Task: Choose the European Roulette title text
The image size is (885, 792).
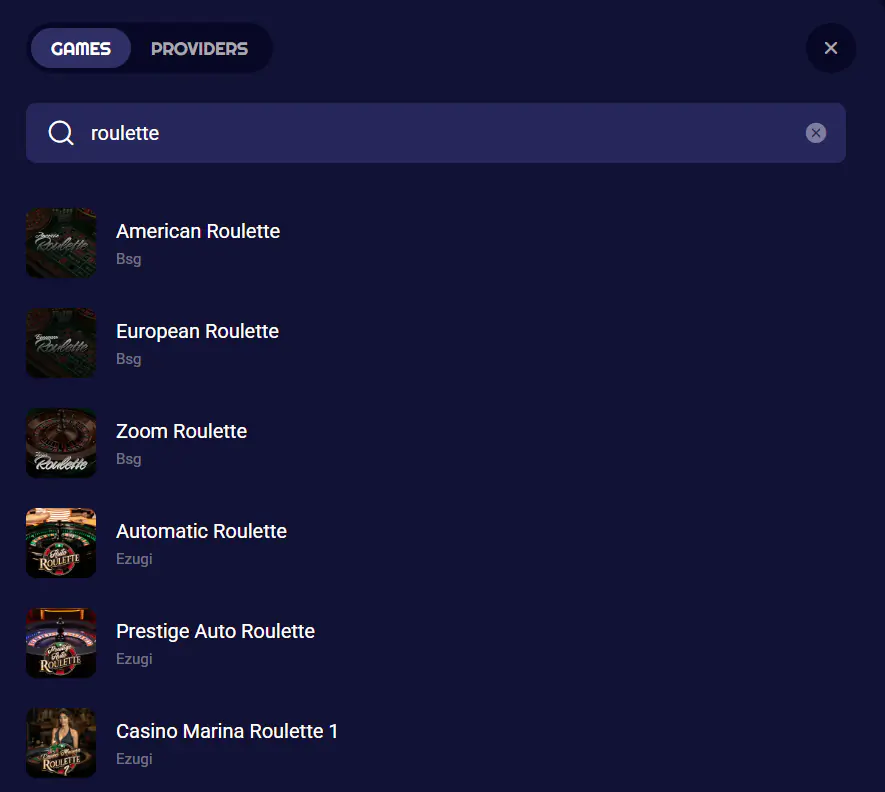Action: [x=197, y=331]
